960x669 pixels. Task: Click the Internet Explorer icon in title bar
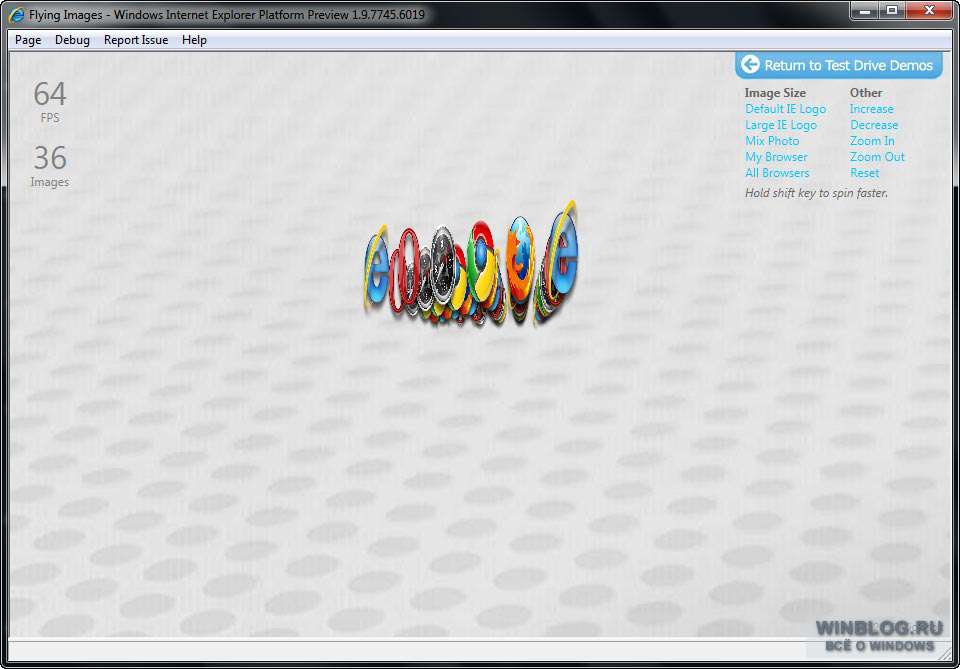(x=17, y=14)
